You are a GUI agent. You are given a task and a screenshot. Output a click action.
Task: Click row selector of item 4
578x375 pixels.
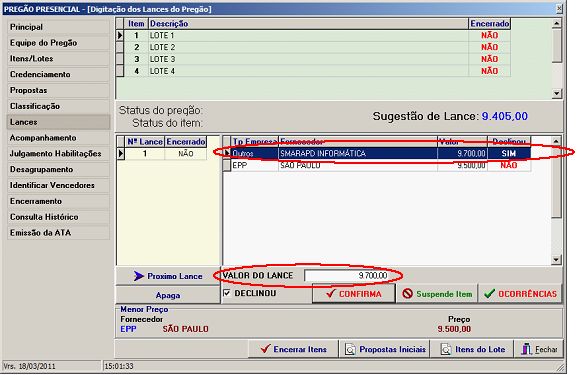[x=120, y=71]
